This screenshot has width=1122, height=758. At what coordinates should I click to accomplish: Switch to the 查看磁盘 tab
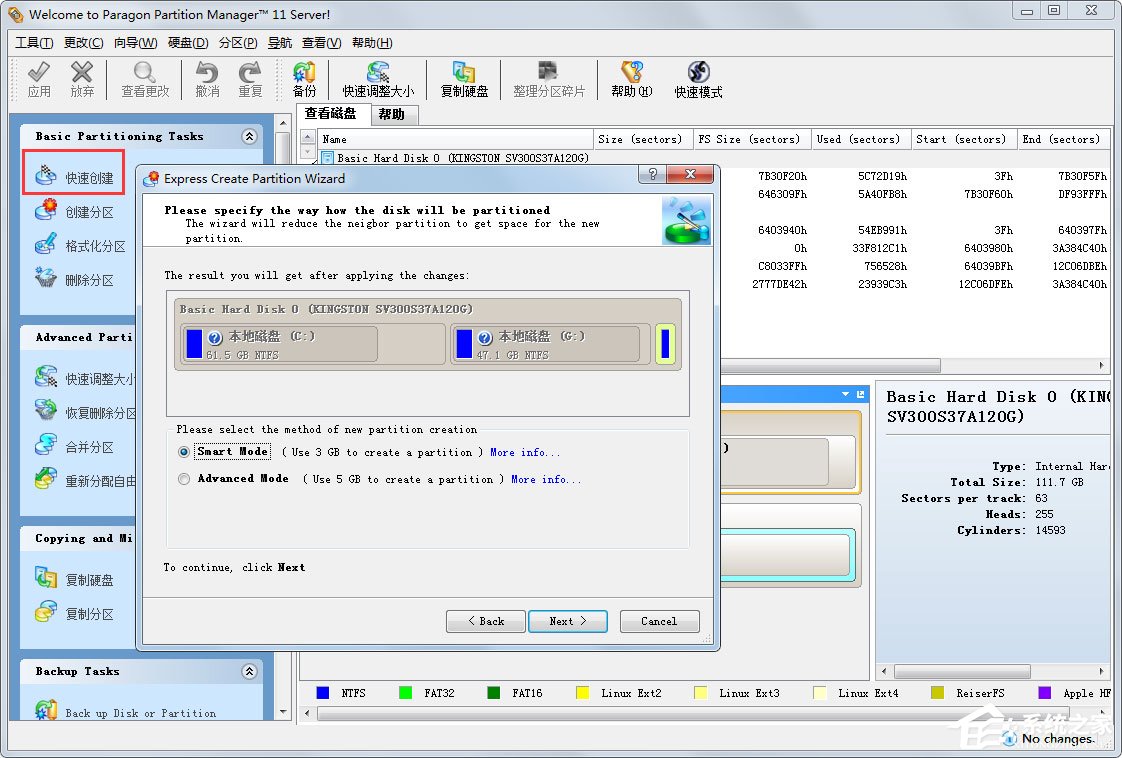[331, 113]
